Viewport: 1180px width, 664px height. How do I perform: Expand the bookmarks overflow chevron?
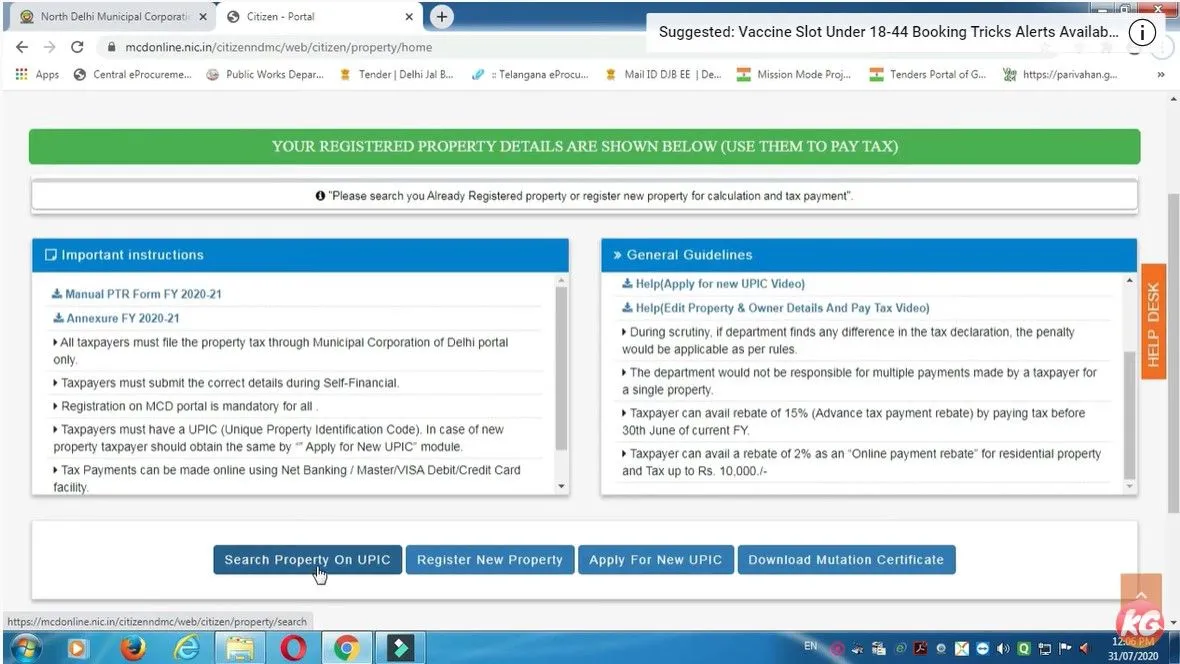[1161, 74]
